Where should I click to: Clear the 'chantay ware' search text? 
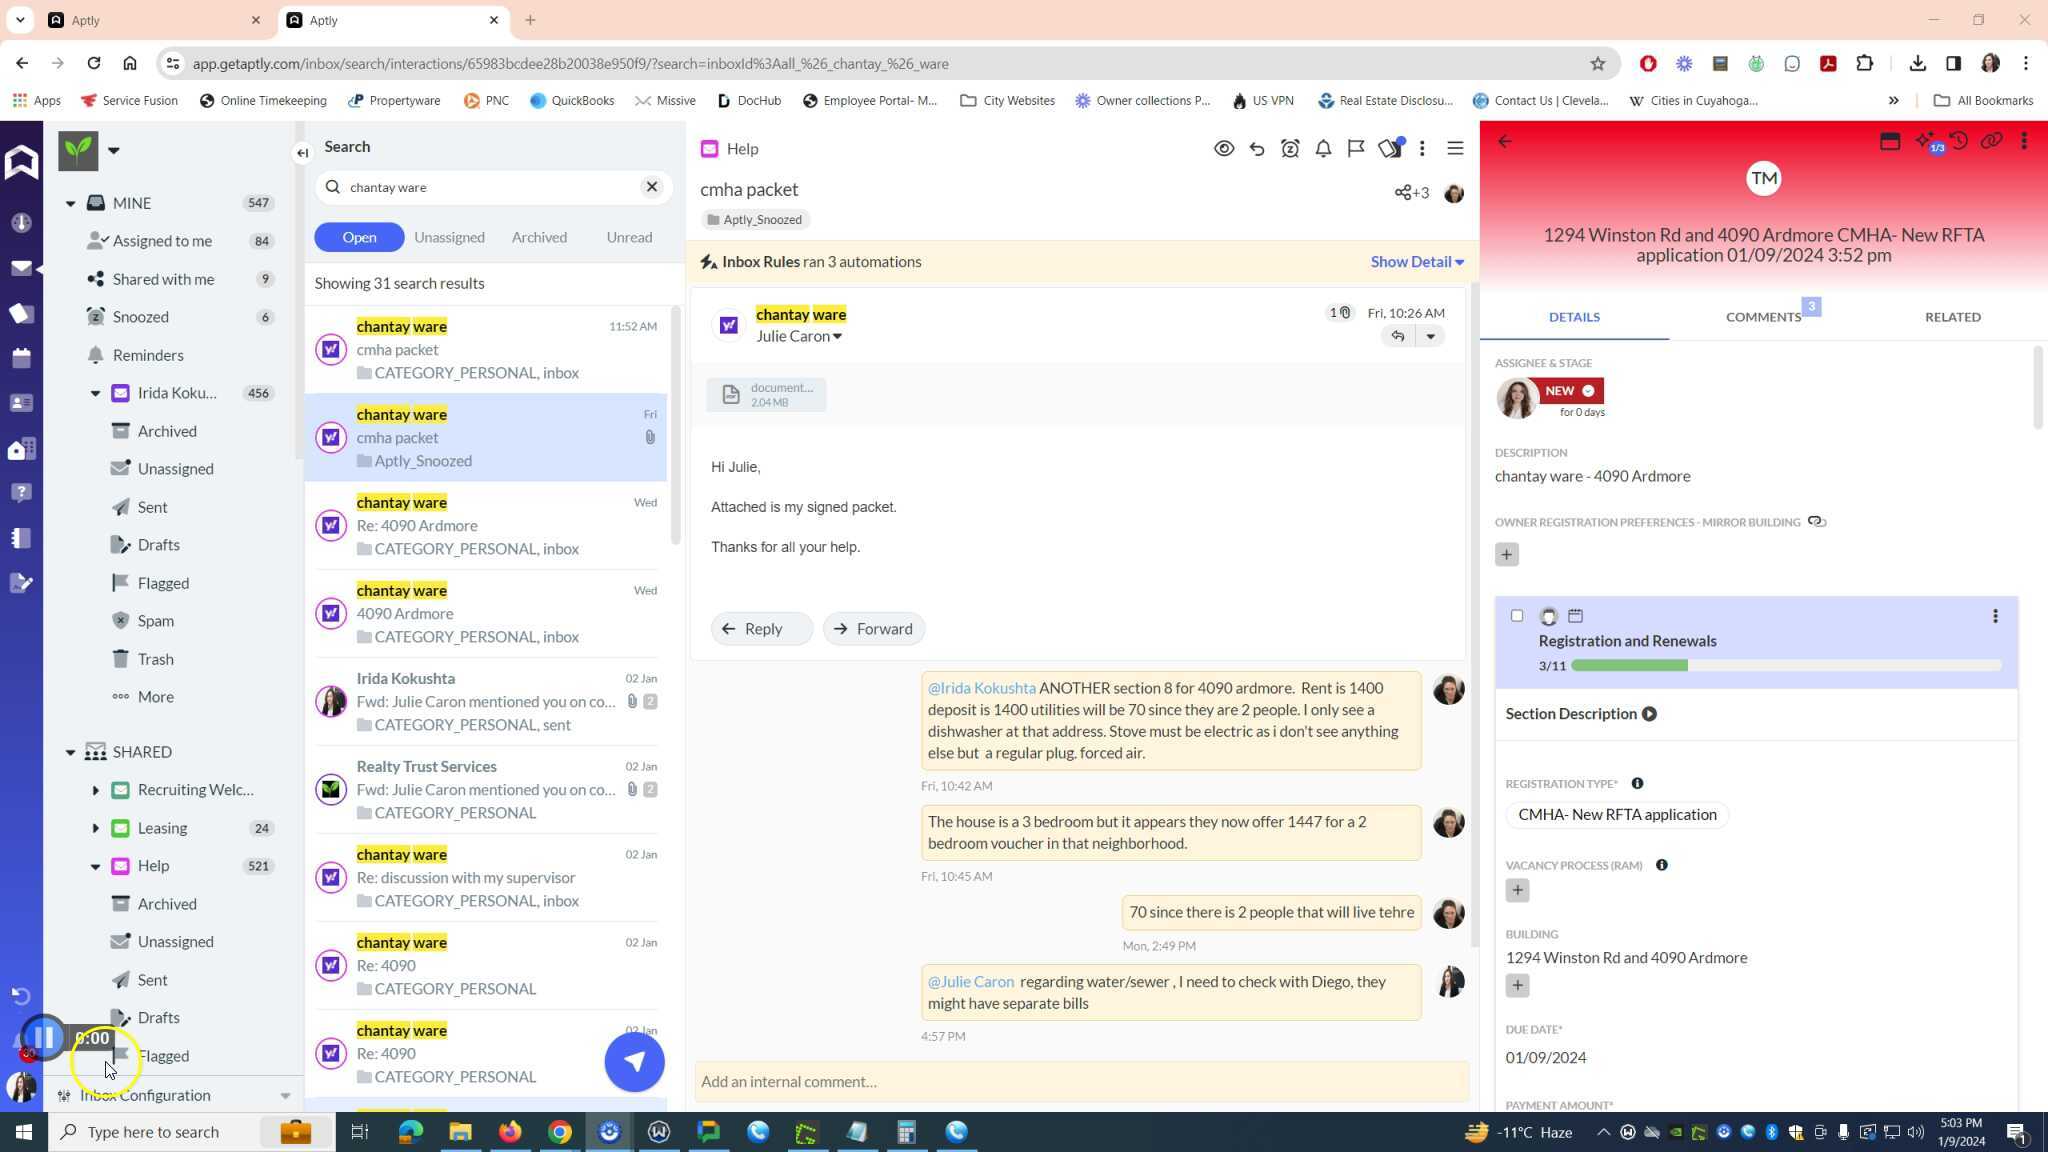651,187
